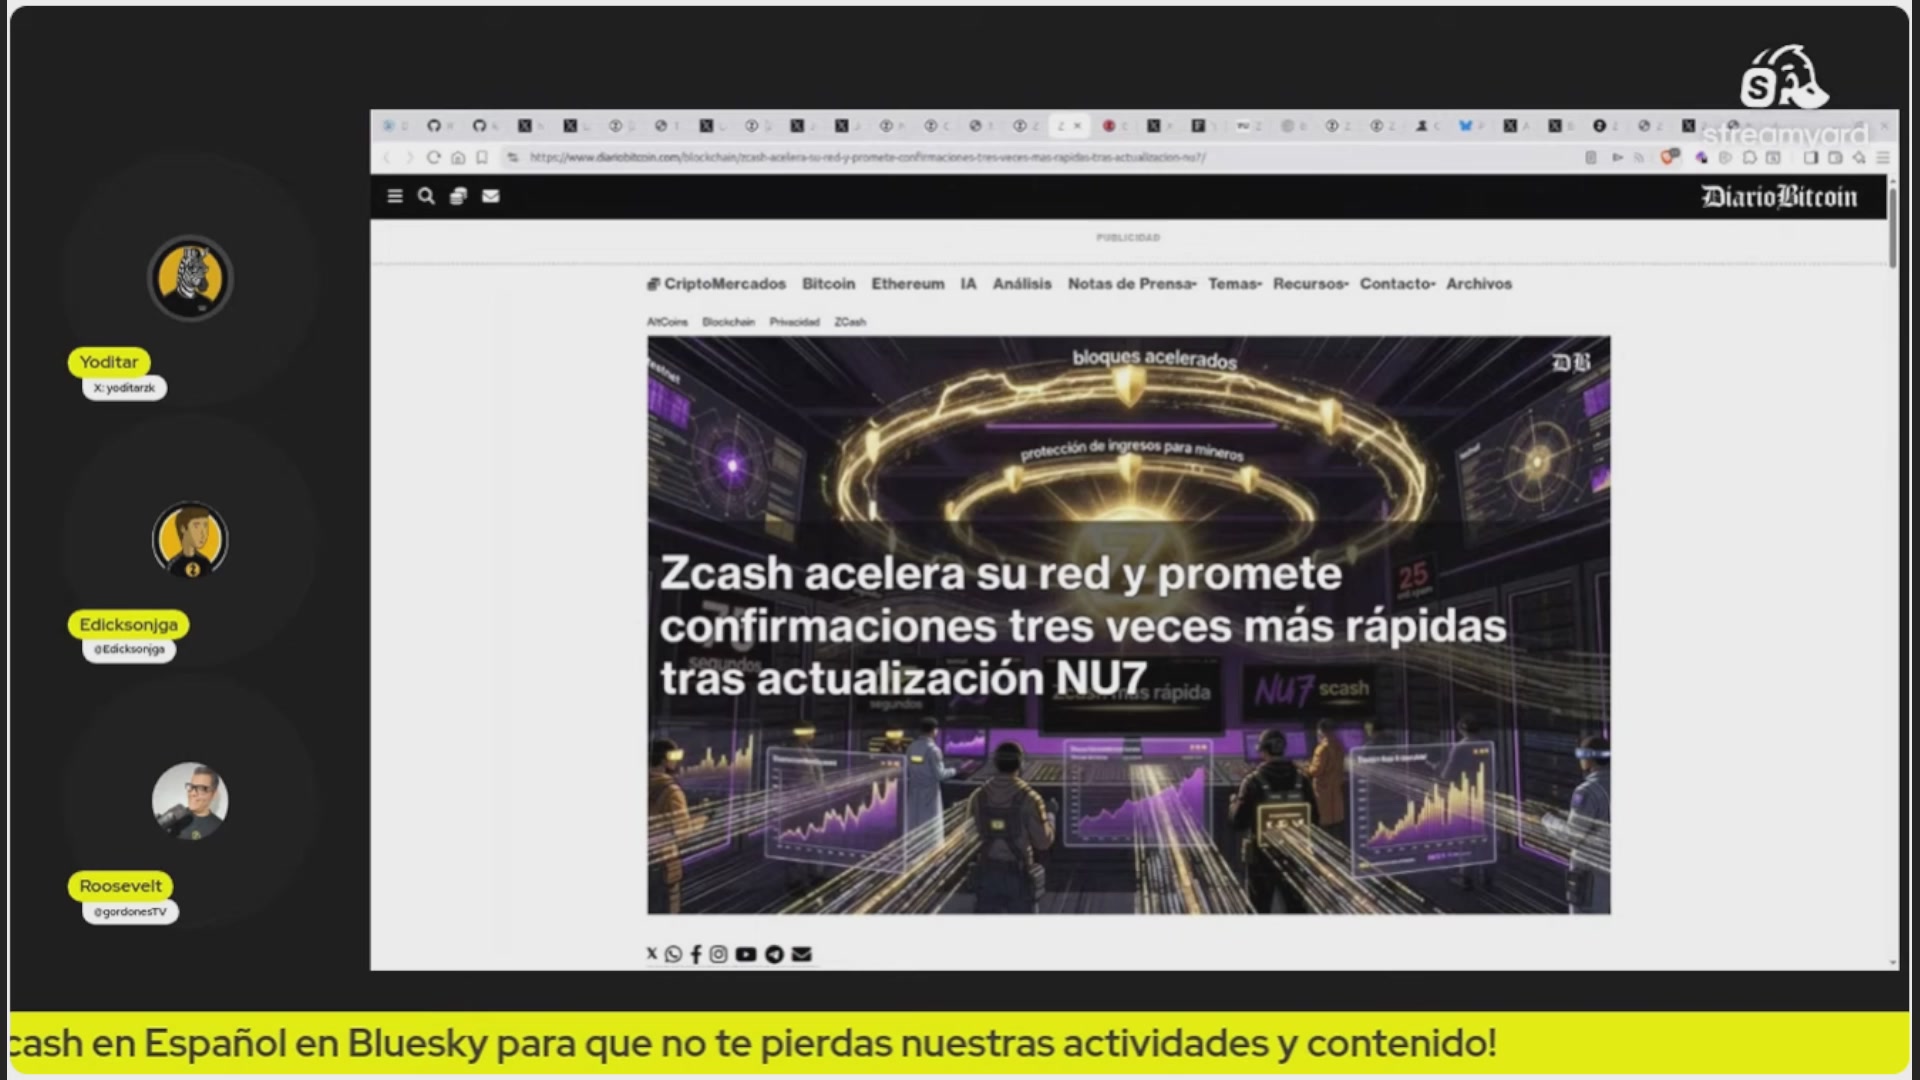Image resolution: width=1920 pixels, height=1080 pixels.
Task: Open the IA nav item
Action: pos(968,284)
